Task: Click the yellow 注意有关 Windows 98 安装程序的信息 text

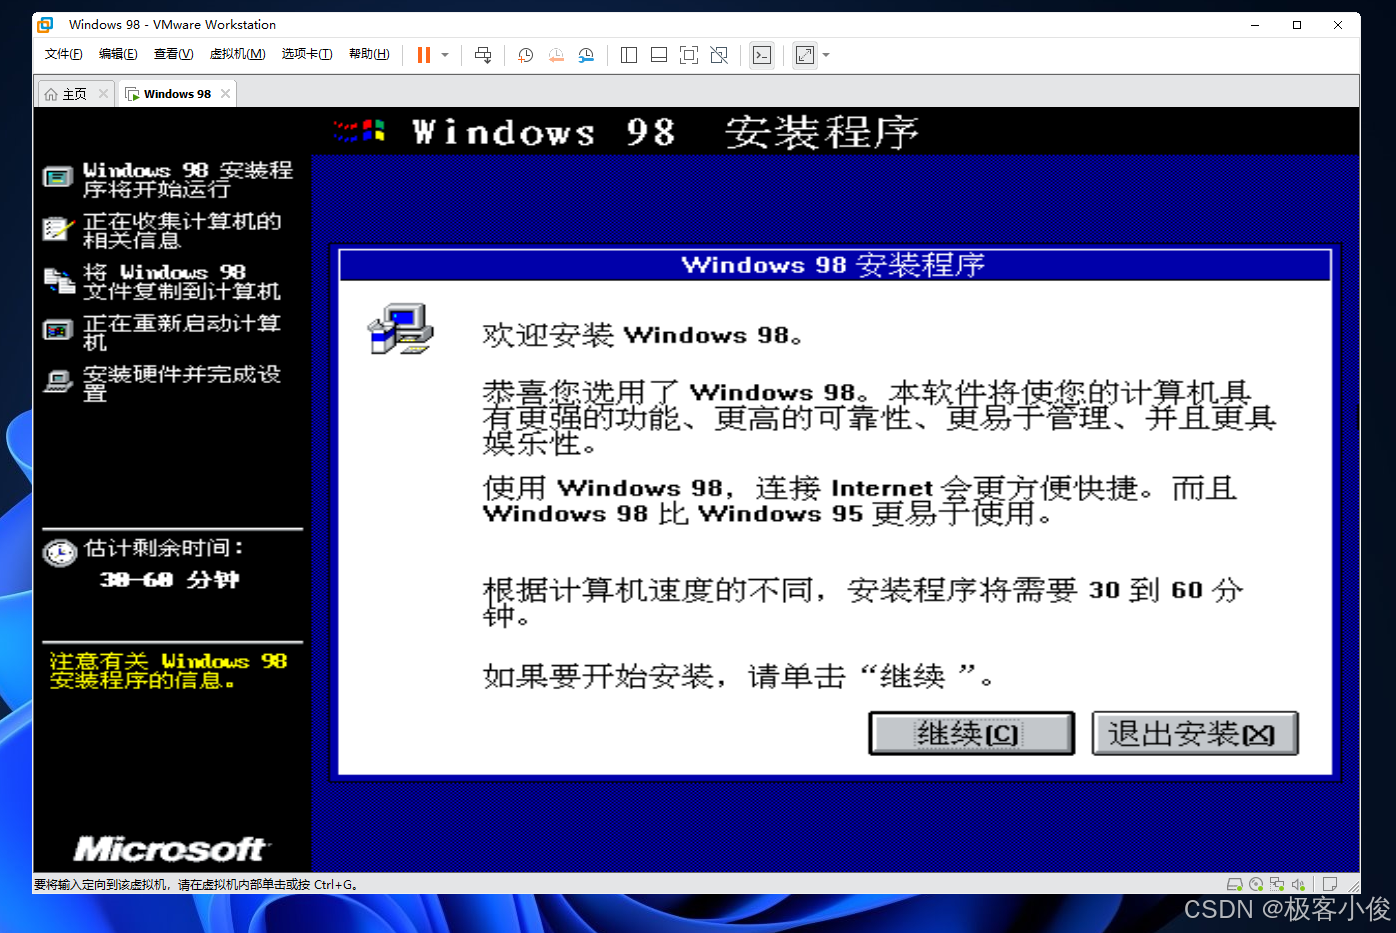Action: pos(168,670)
